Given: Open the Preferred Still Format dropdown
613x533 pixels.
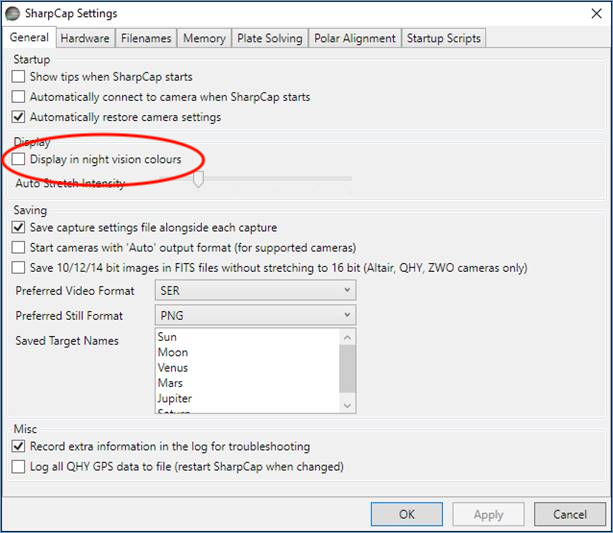Looking at the screenshot, I should click(x=255, y=316).
